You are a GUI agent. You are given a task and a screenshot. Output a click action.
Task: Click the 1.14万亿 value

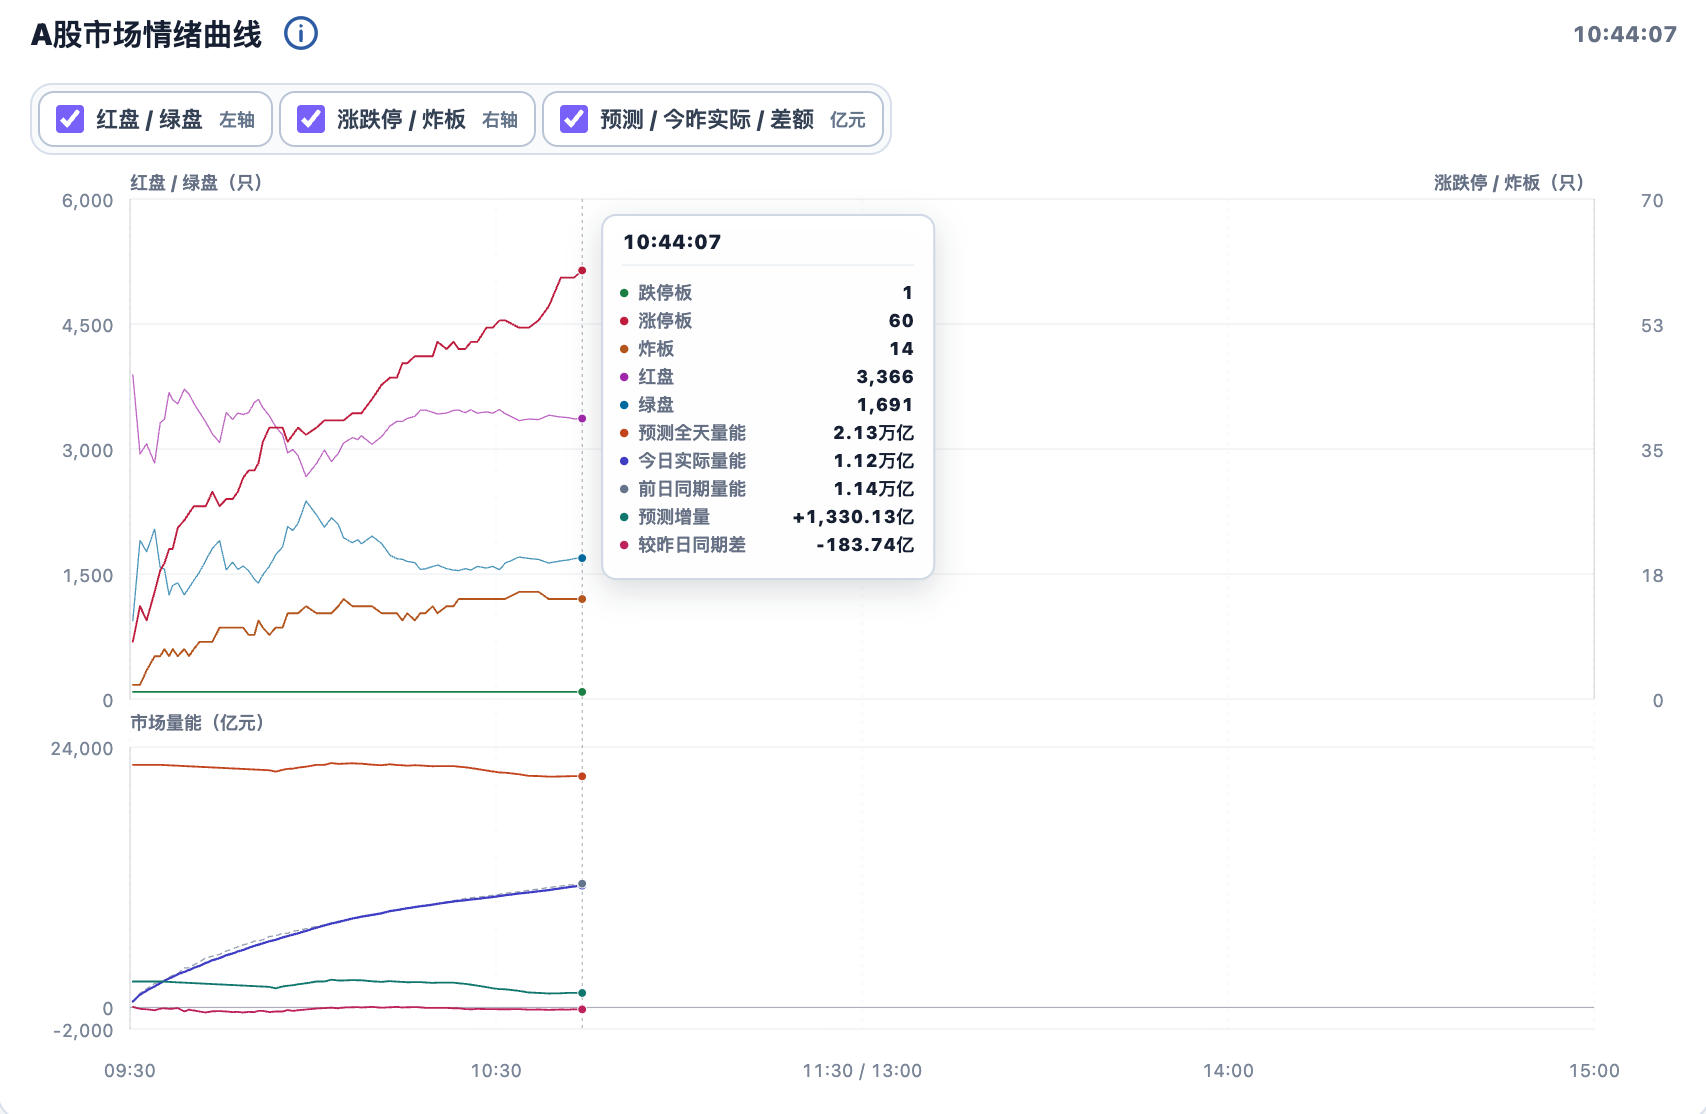(873, 489)
